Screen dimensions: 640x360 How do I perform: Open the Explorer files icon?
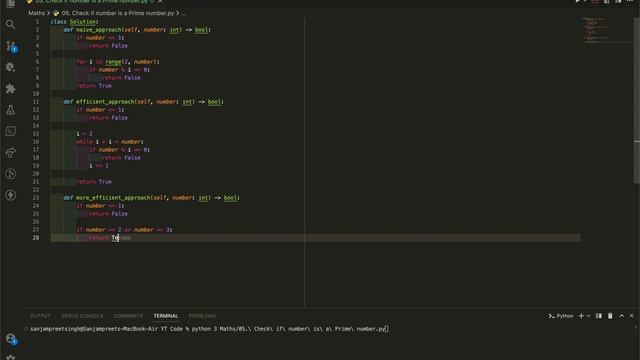(11, 4)
